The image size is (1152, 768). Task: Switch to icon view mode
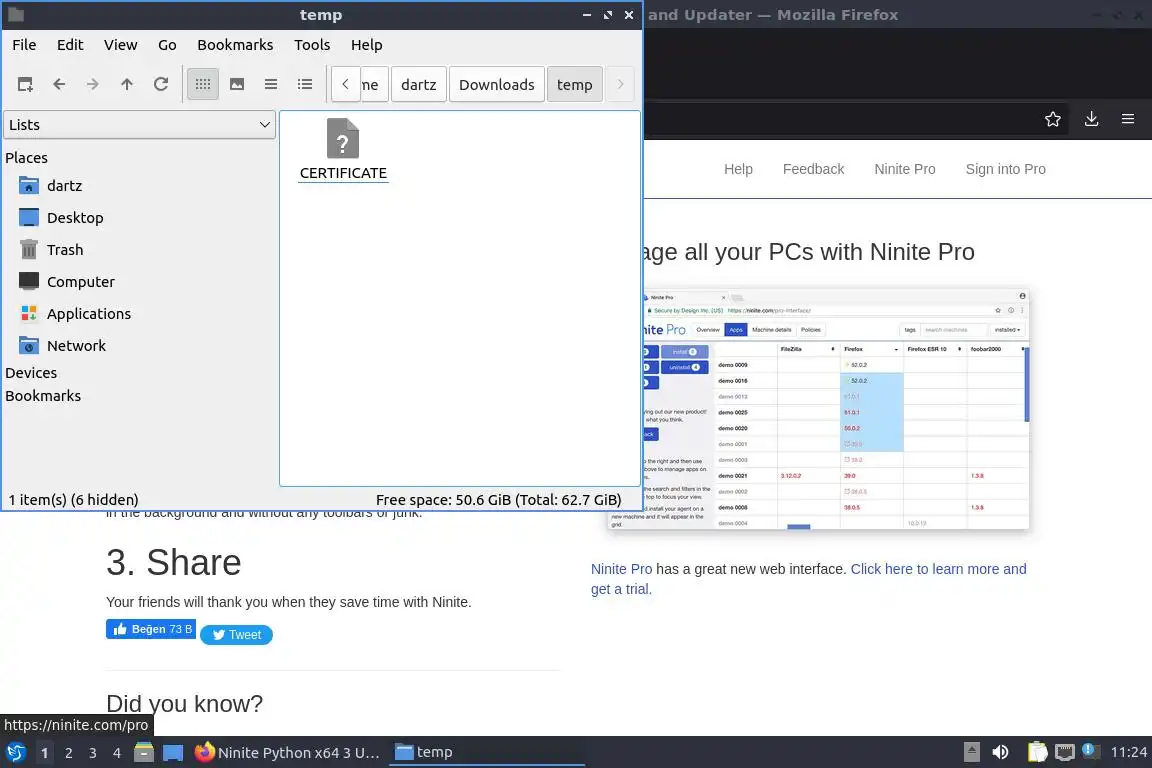tap(203, 85)
